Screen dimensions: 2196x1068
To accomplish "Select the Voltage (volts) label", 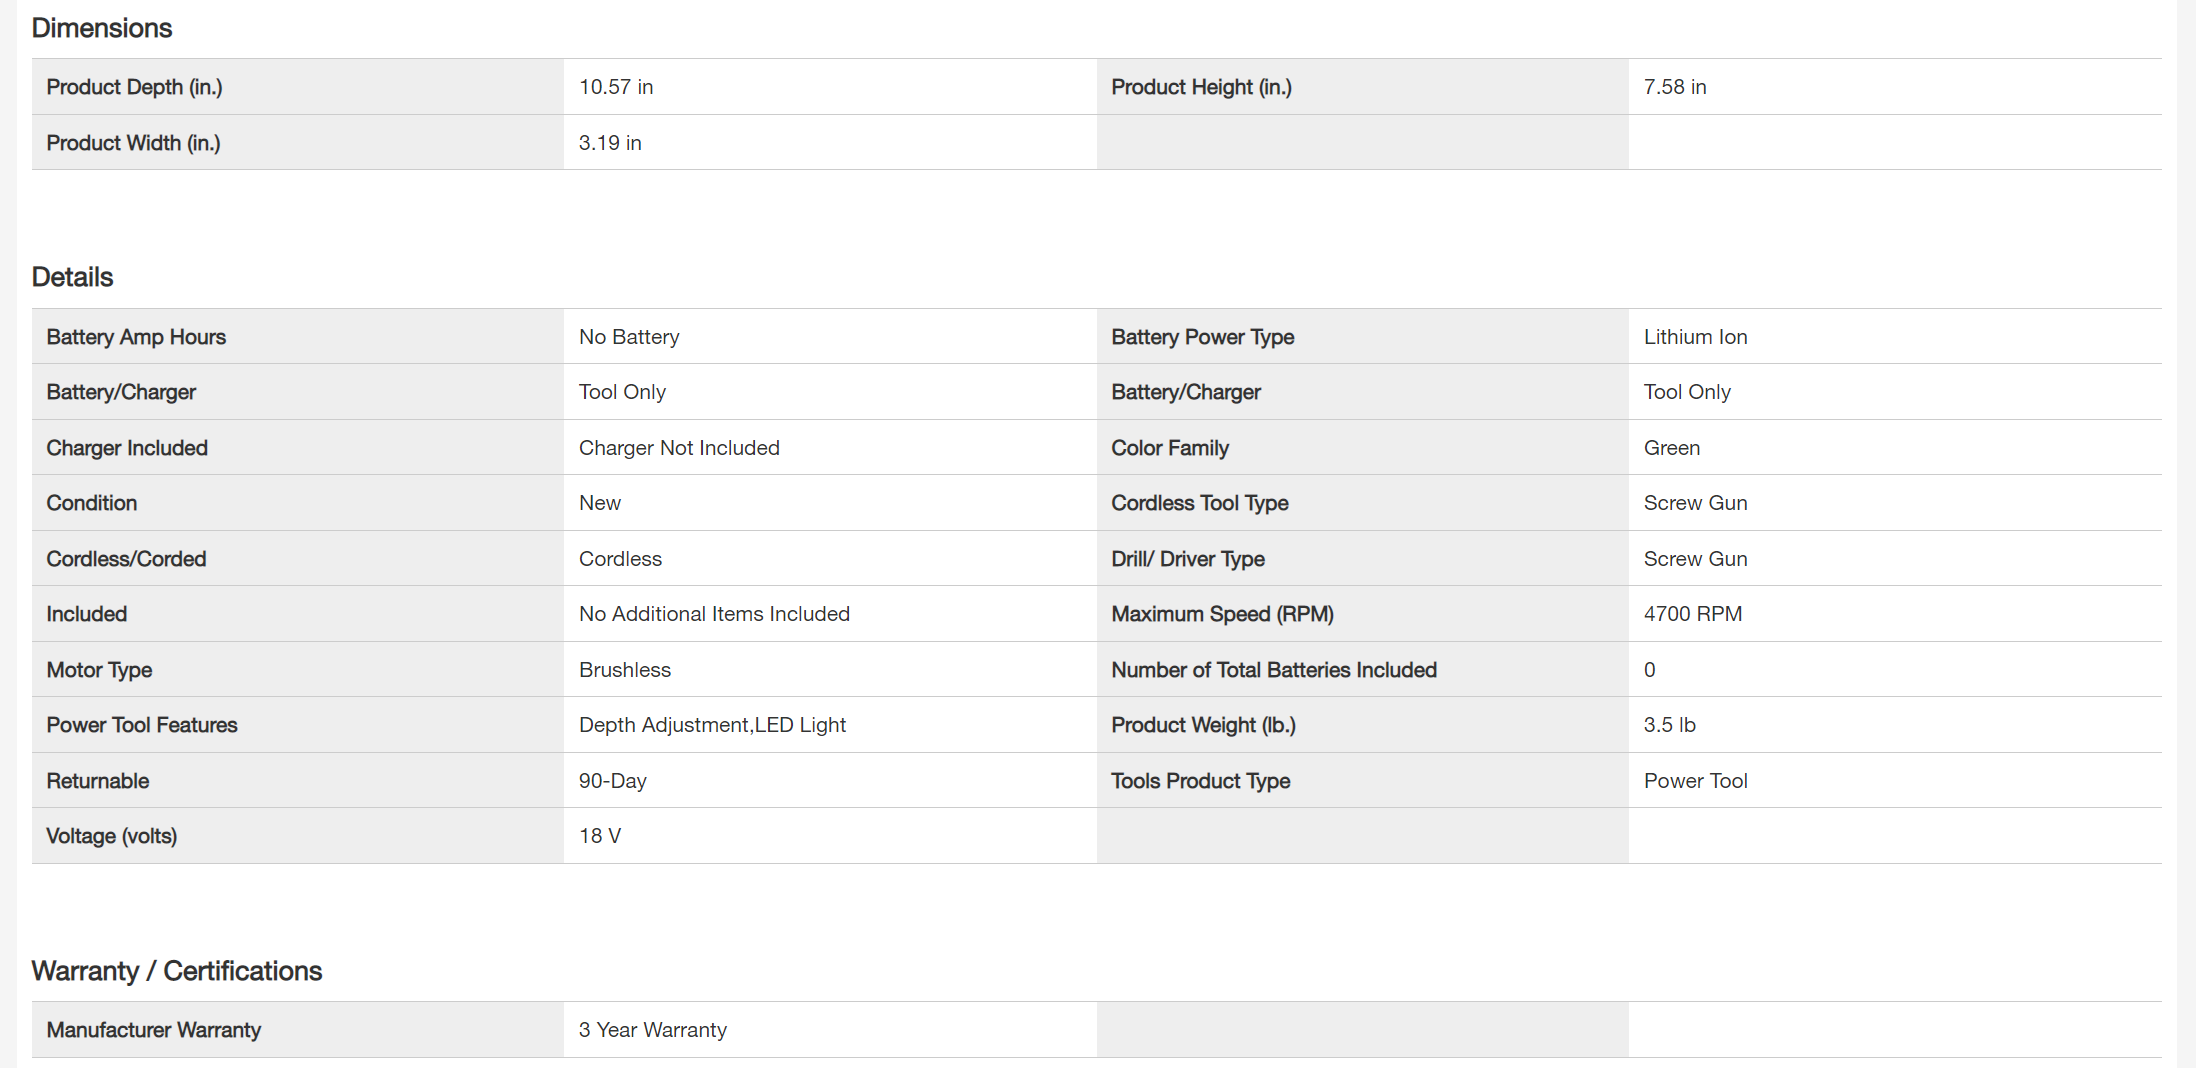I will click(111, 836).
